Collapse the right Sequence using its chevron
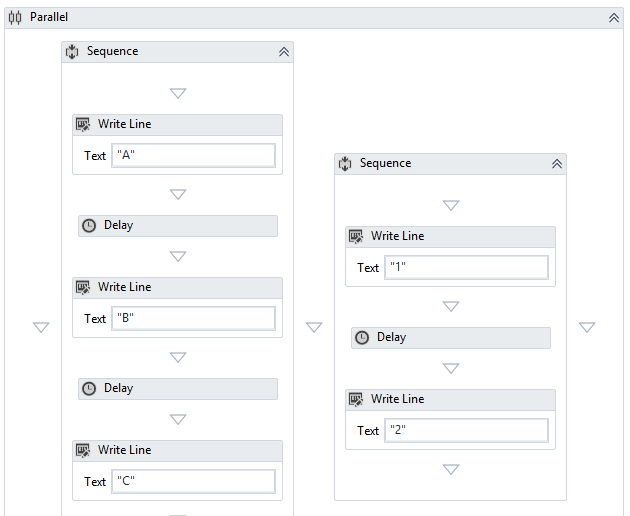The height and width of the screenshot is (516, 630). [x=556, y=163]
